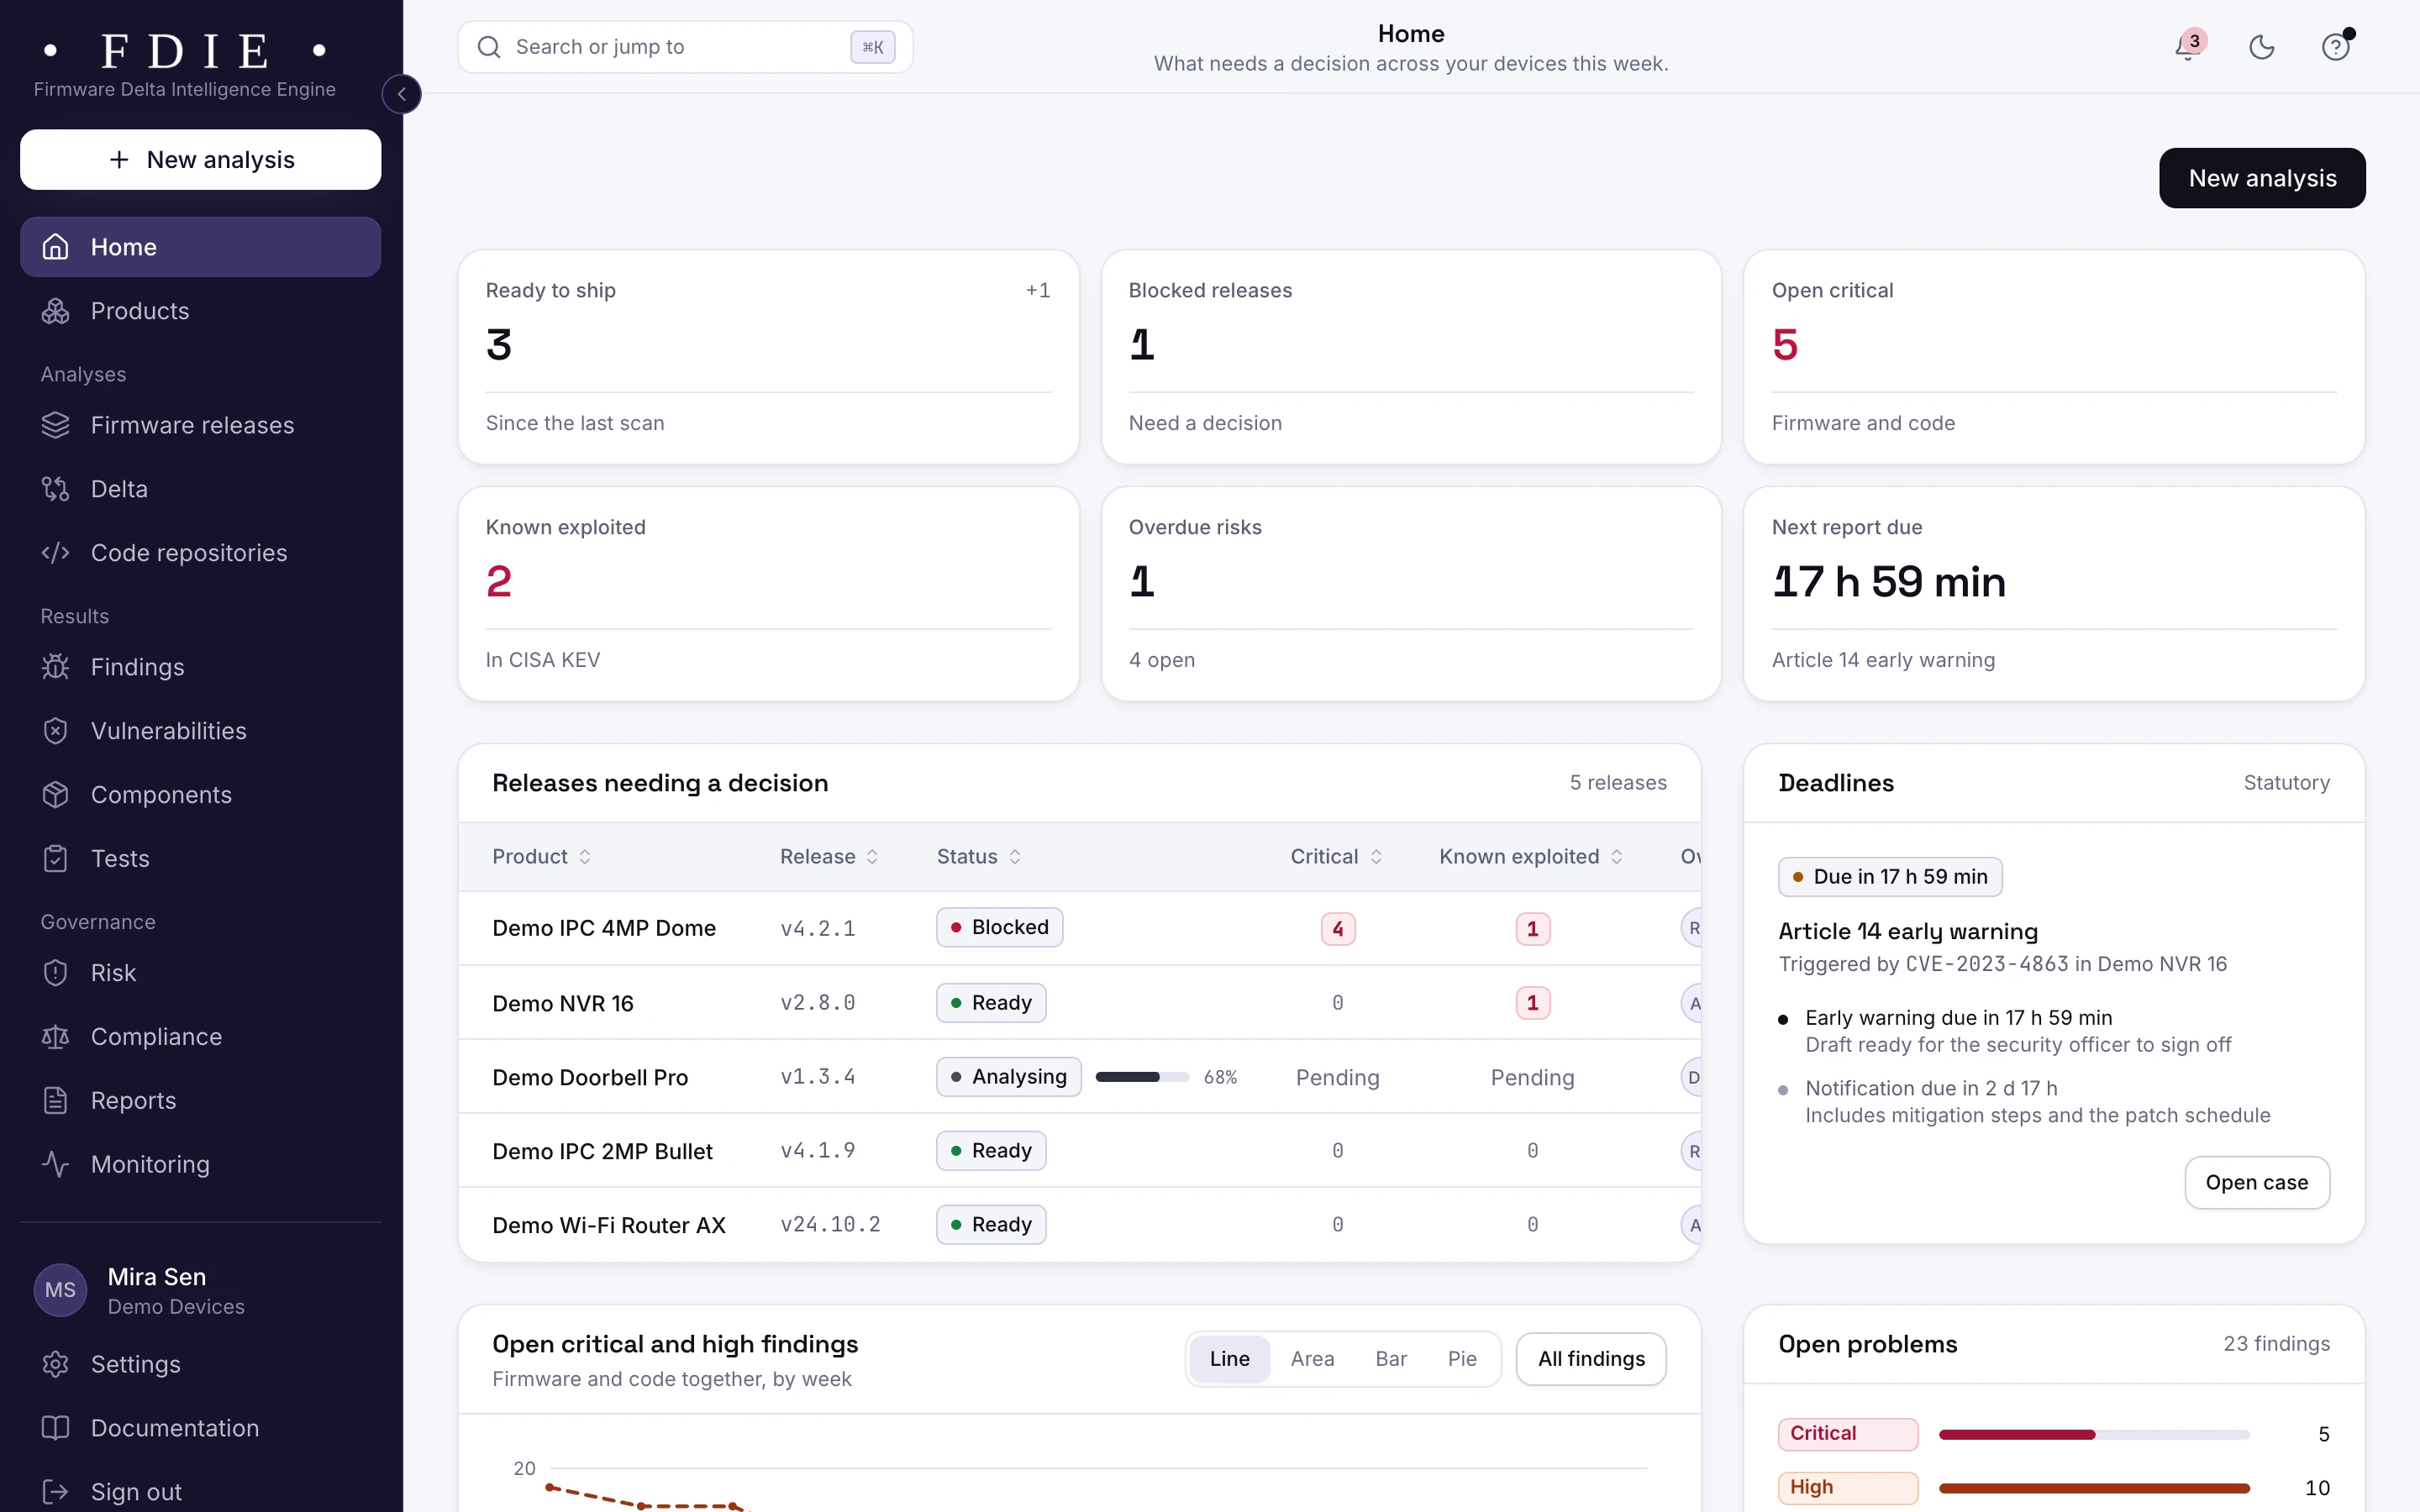Switch the chart to Pie view
The image size is (2420, 1512).
tap(1462, 1359)
